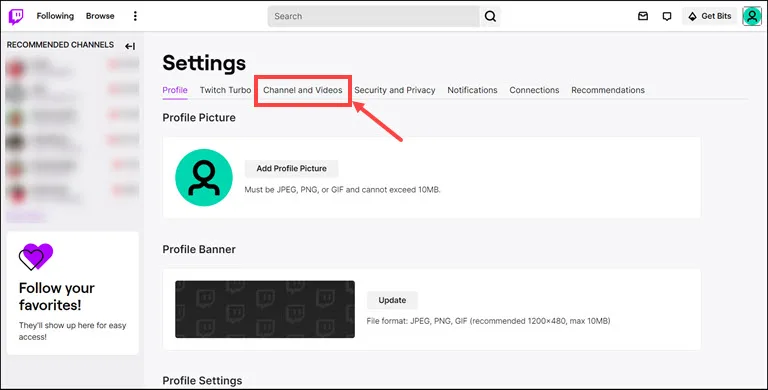Click the teal default profile picture

click(x=204, y=177)
